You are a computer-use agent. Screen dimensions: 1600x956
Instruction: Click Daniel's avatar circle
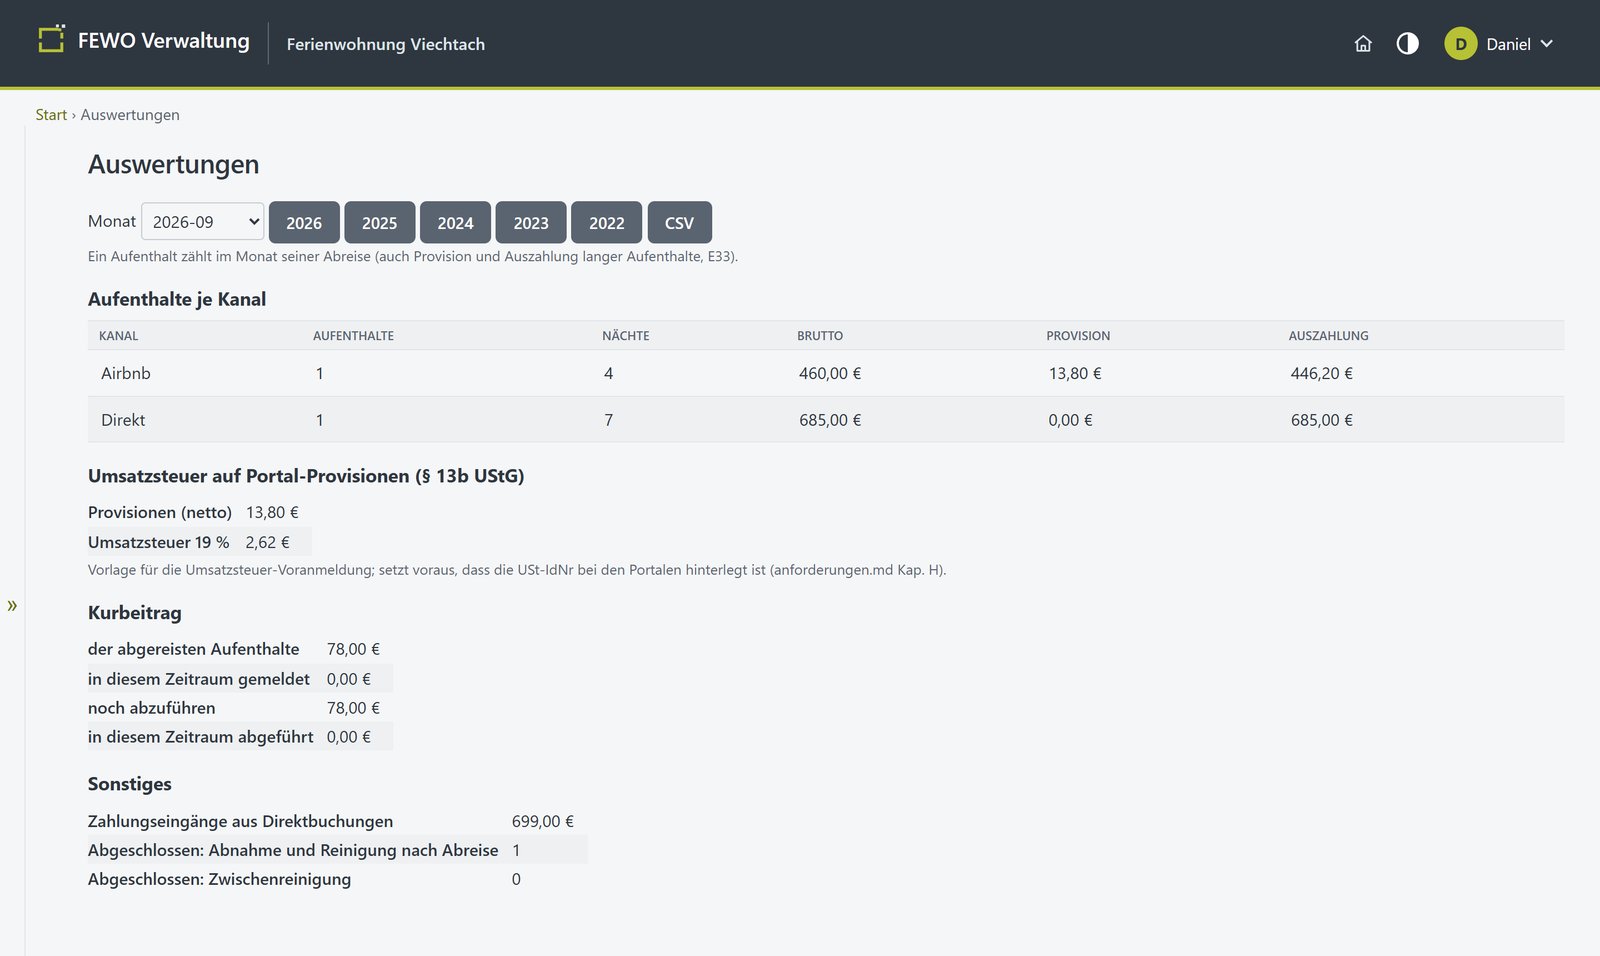click(x=1461, y=44)
